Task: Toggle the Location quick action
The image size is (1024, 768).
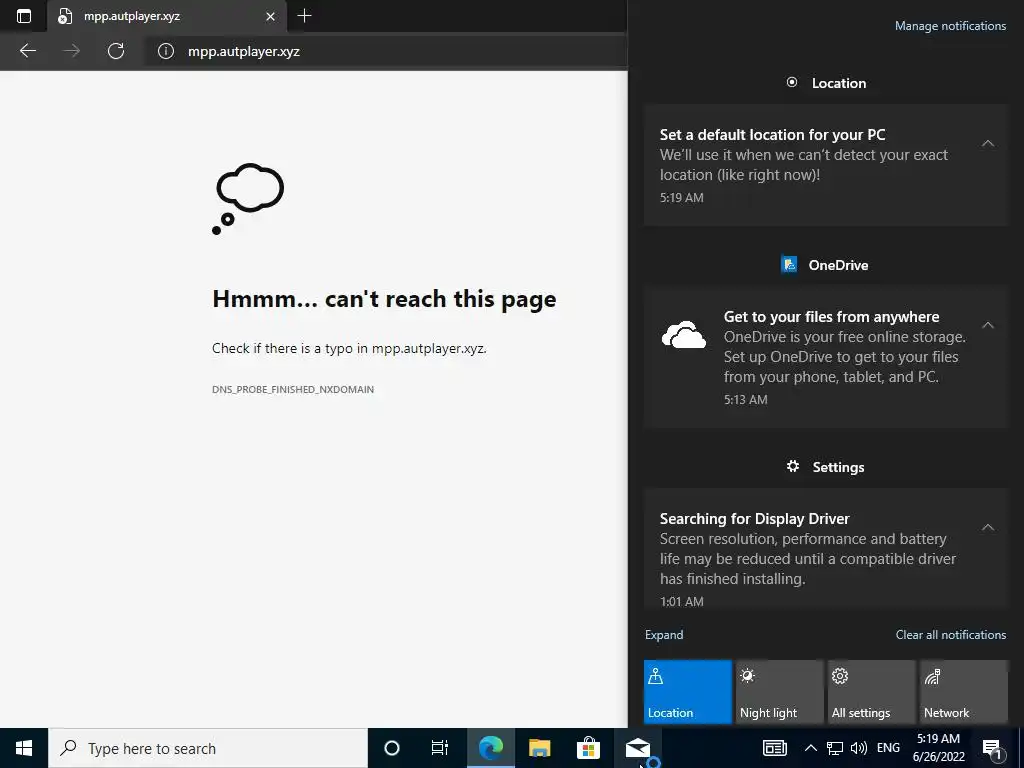Action: point(688,692)
